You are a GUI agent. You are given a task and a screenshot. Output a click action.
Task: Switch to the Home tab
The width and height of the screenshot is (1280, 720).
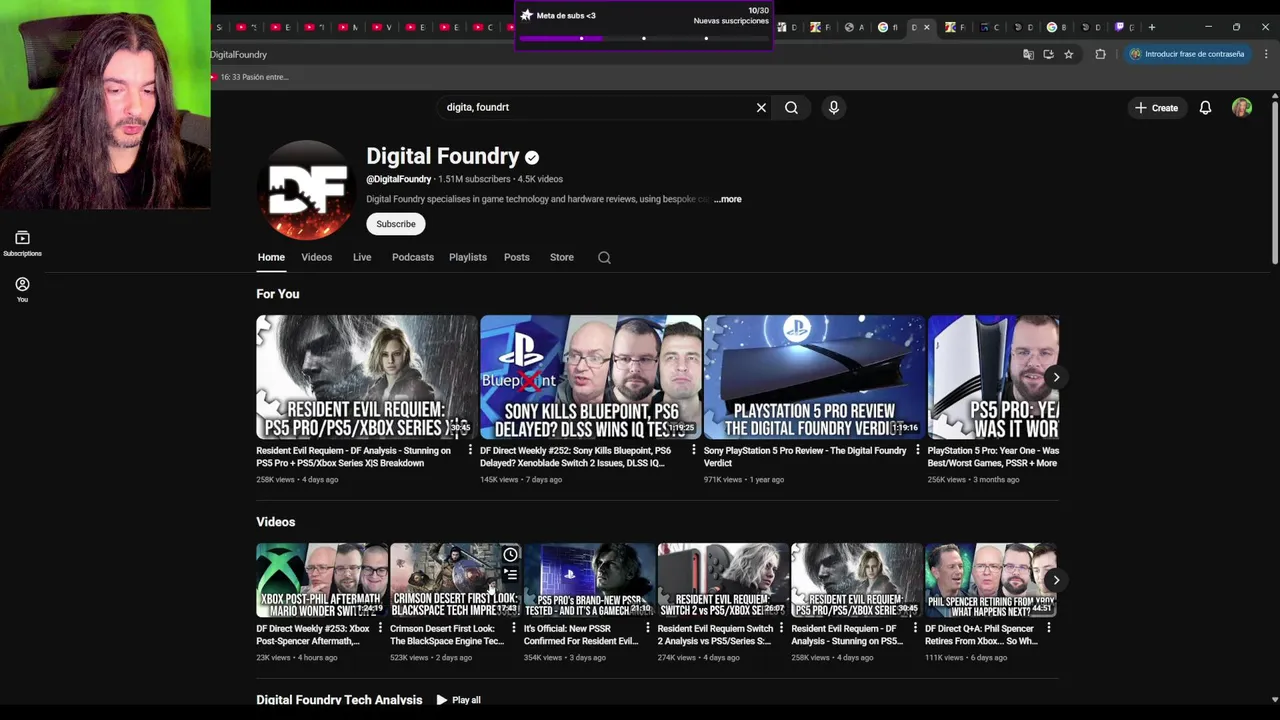[271, 257]
